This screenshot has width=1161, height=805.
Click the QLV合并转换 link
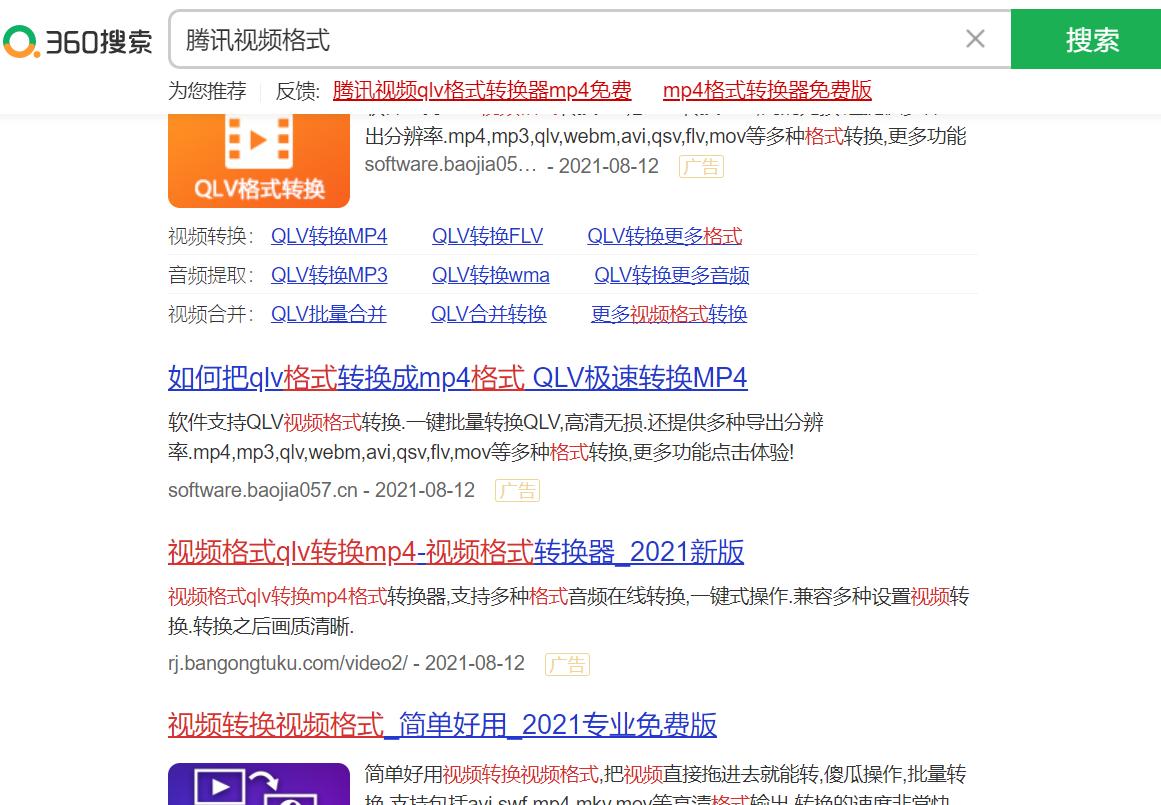(488, 314)
